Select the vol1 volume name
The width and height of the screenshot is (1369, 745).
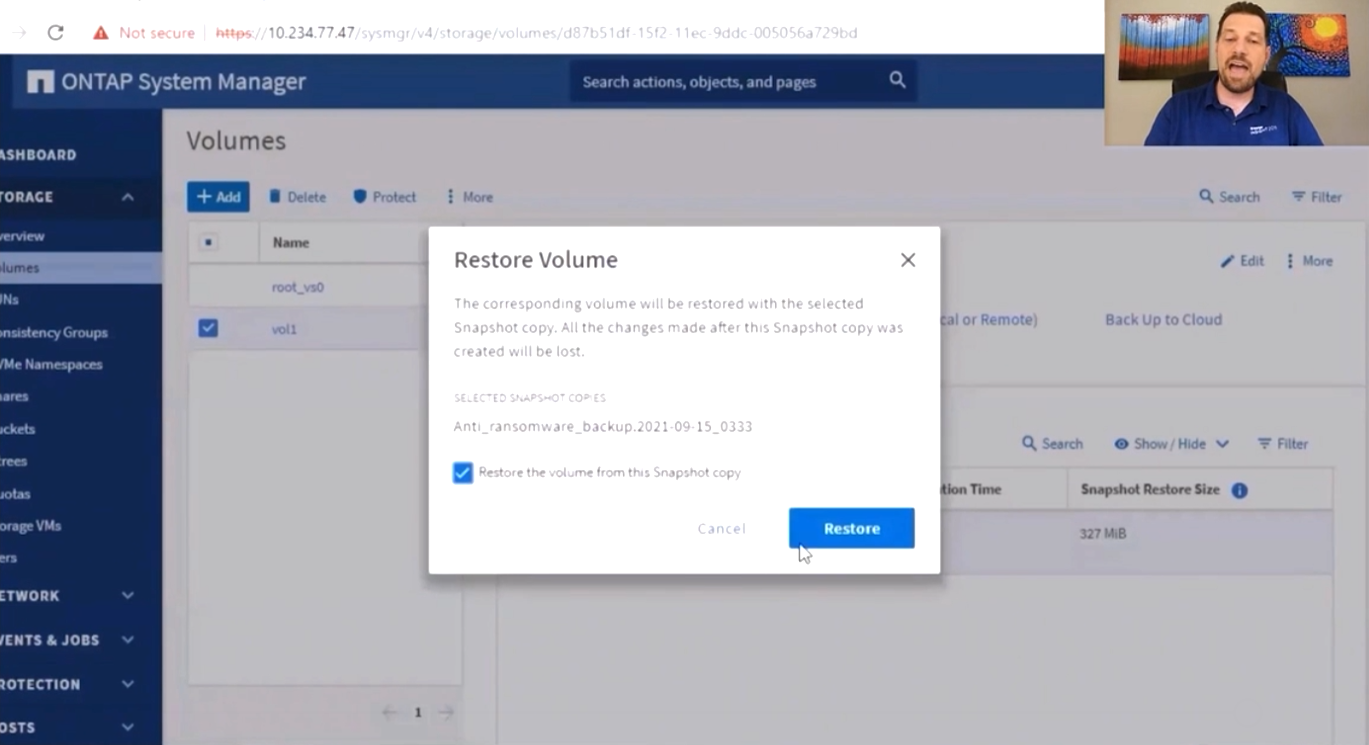[284, 329]
